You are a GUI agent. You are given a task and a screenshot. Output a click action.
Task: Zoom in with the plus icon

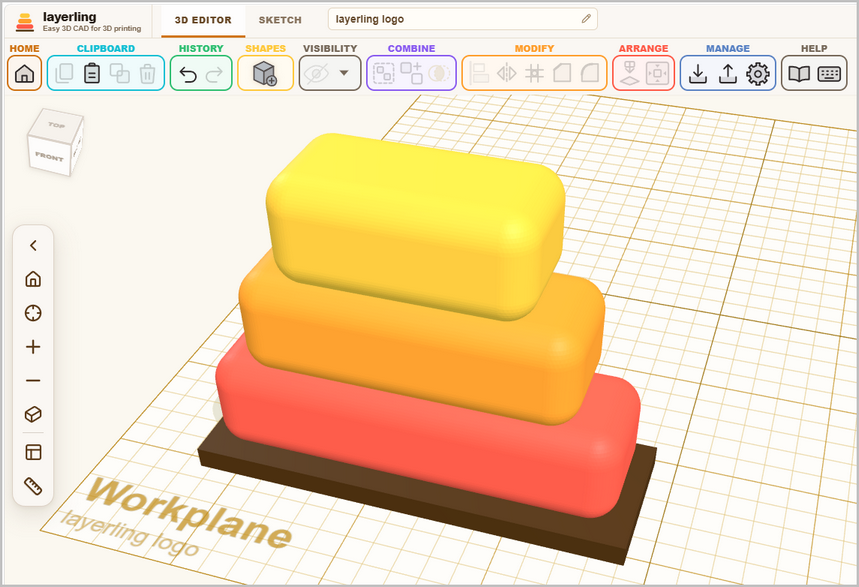(x=33, y=347)
